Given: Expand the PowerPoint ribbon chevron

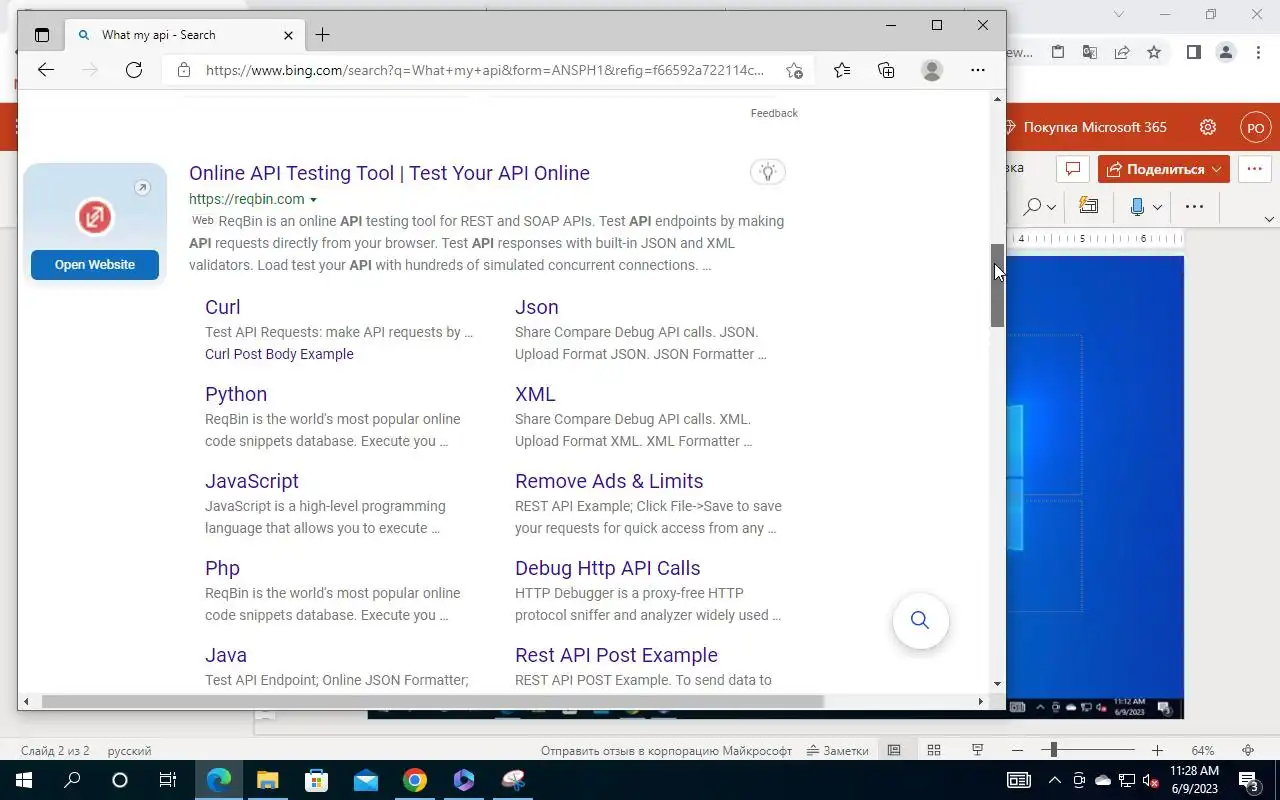Looking at the screenshot, I should 1269,219.
